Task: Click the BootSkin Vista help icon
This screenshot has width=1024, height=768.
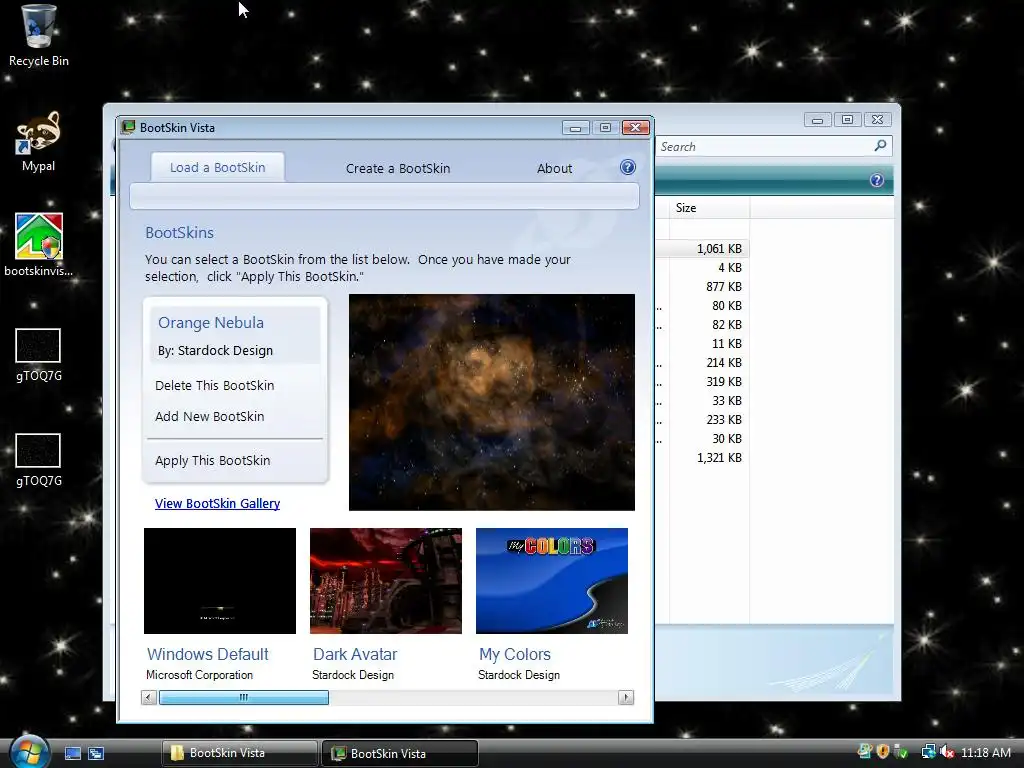Action: [x=628, y=167]
